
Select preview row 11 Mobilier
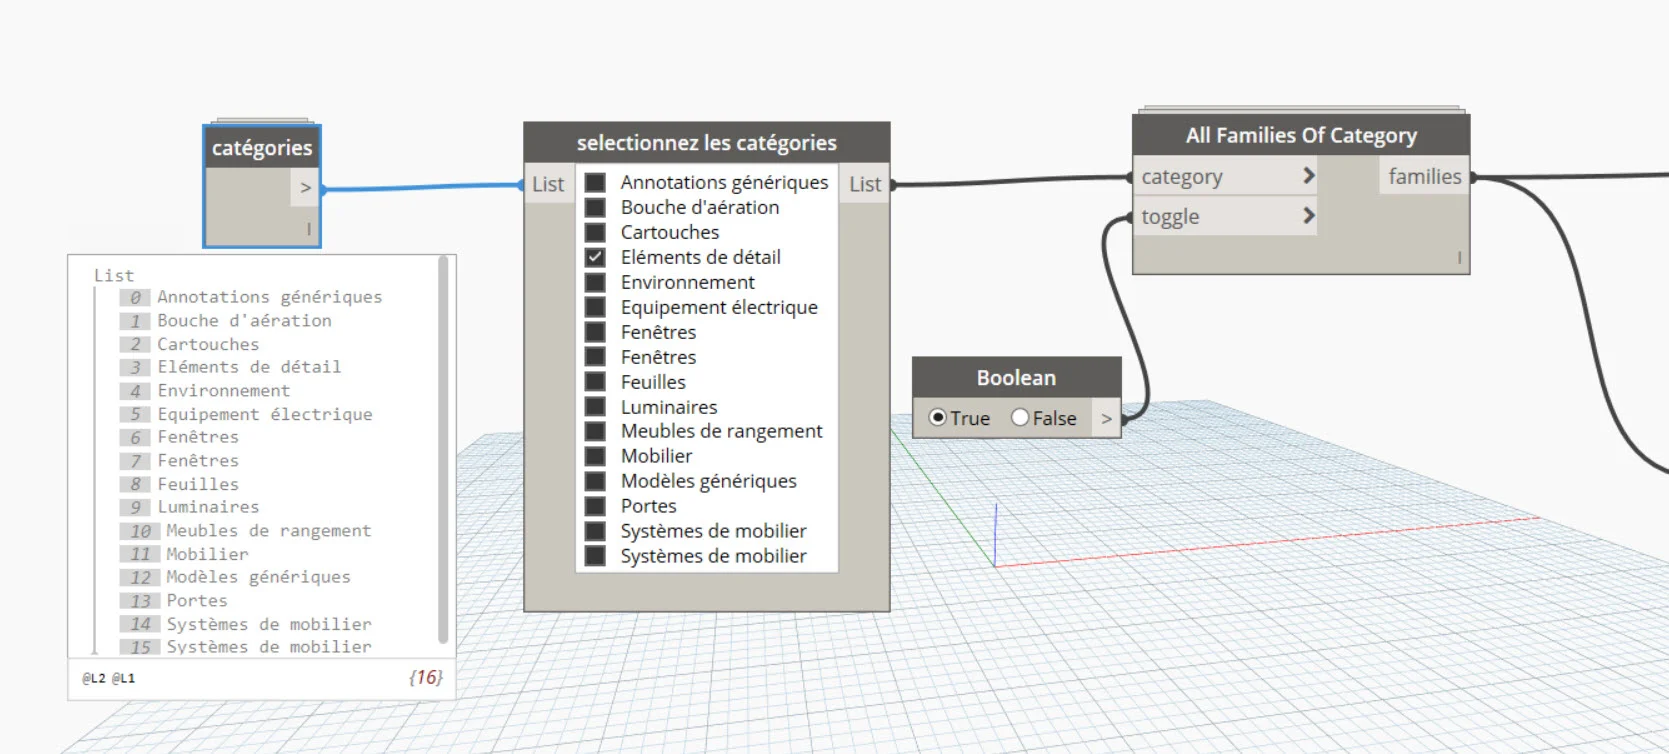(184, 554)
